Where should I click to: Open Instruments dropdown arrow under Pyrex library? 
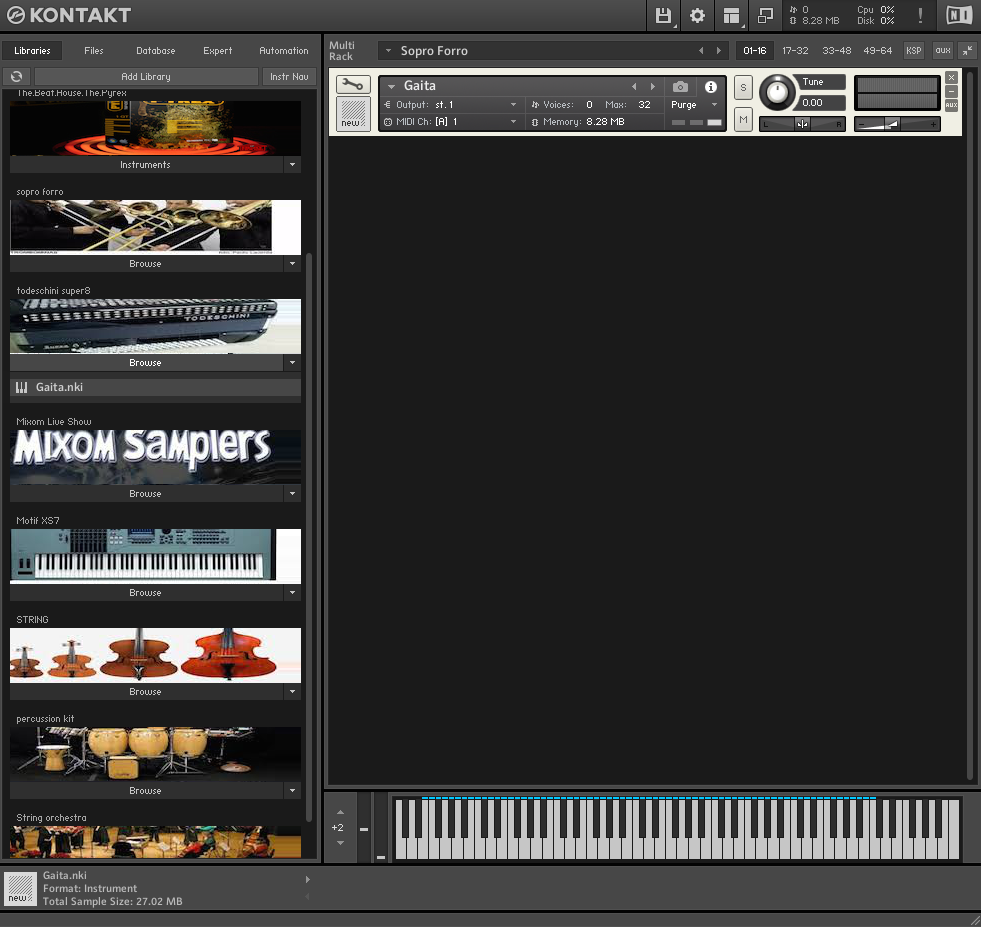point(292,165)
